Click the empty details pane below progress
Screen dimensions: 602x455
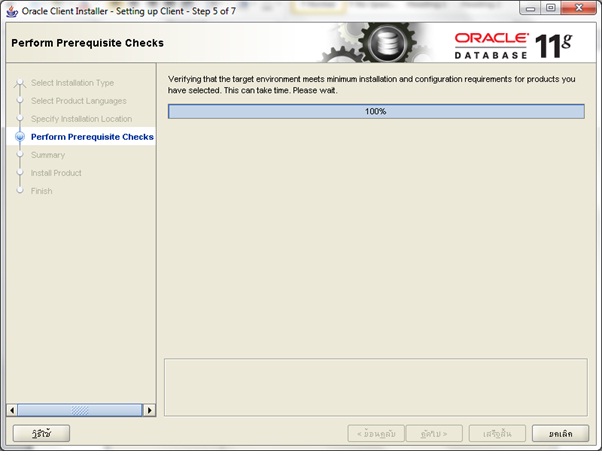[x=376, y=387]
